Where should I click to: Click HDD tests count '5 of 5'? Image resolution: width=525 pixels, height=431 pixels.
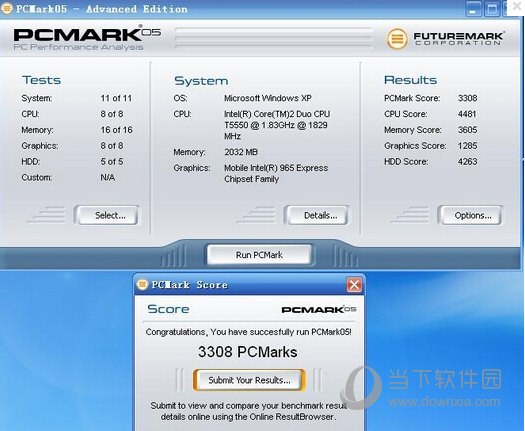pyautogui.click(x=112, y=161)
